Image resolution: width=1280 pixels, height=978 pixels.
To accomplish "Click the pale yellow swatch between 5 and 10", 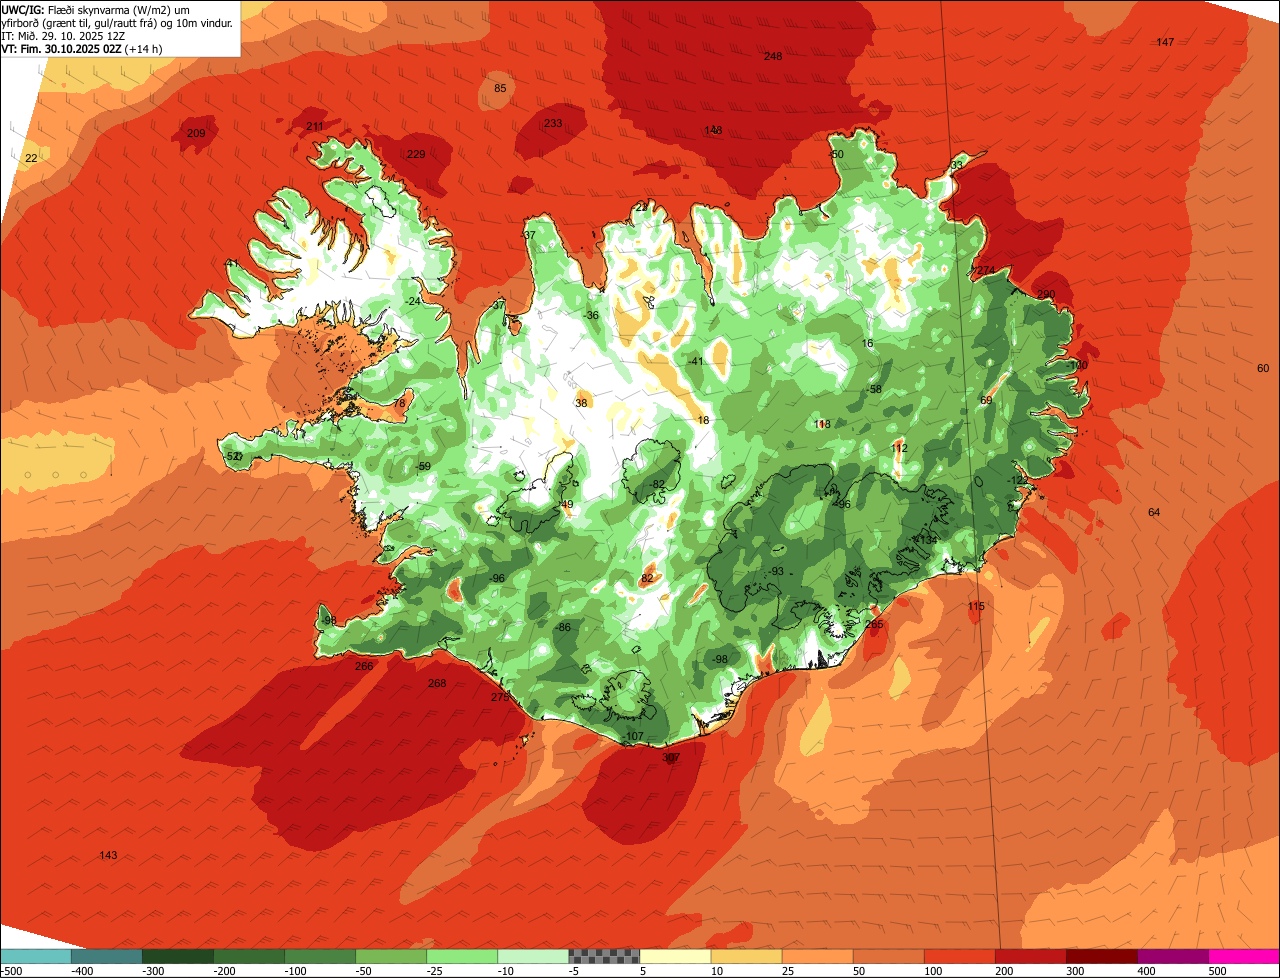I will 675,956.
